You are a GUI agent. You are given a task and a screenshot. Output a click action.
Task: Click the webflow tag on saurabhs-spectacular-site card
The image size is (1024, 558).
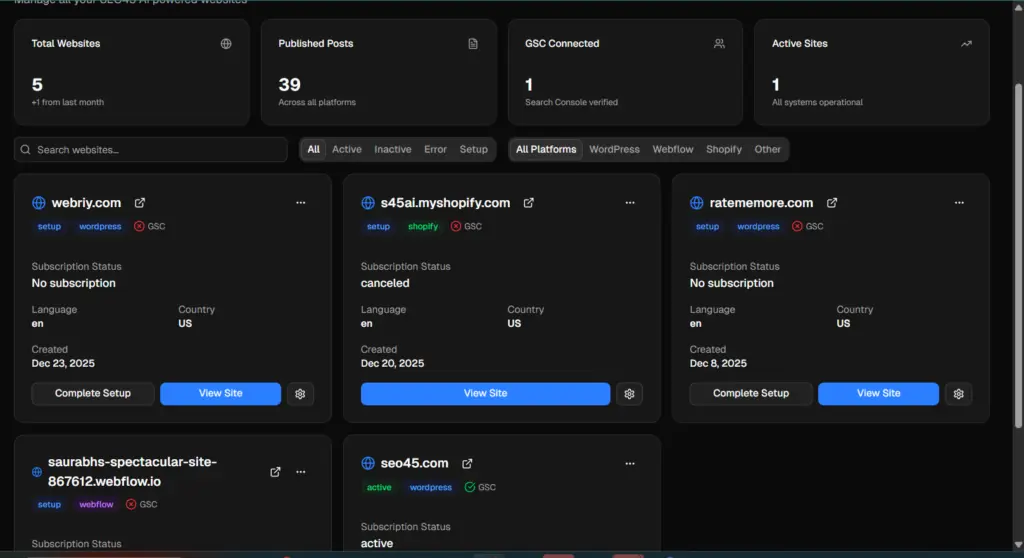96,504
